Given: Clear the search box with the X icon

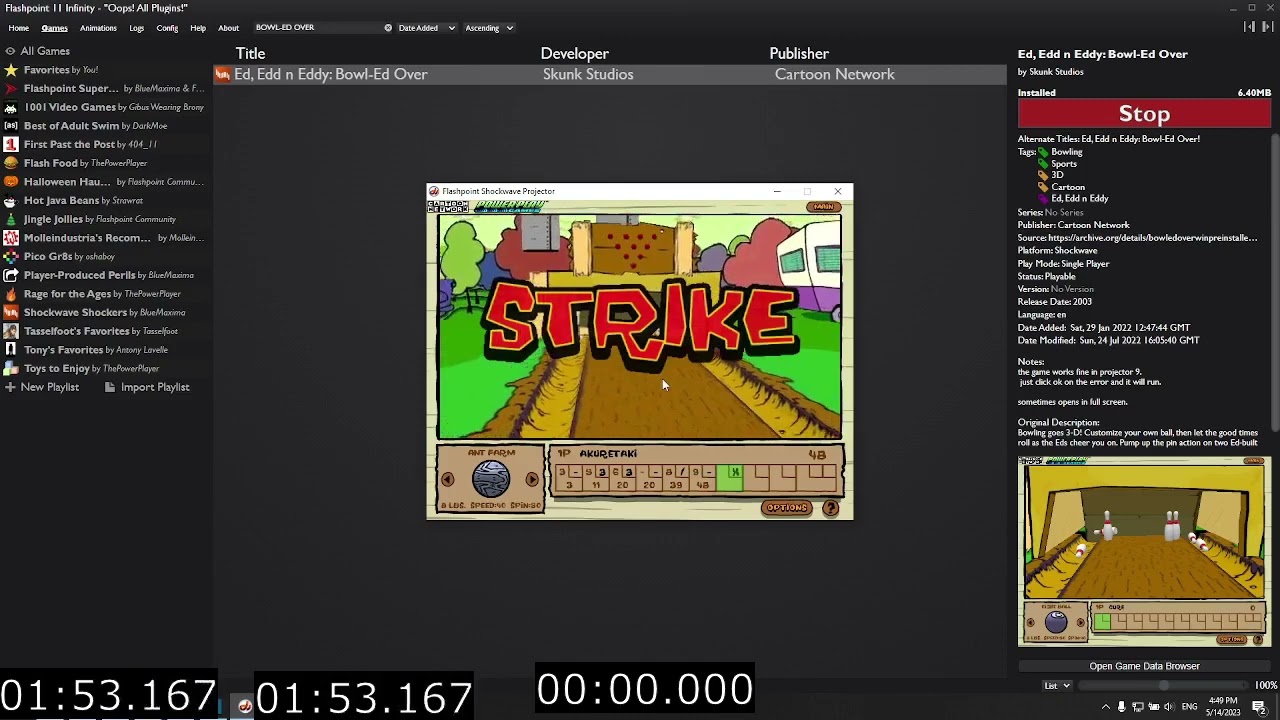Looking at the screenshot, I should [388, 28].
